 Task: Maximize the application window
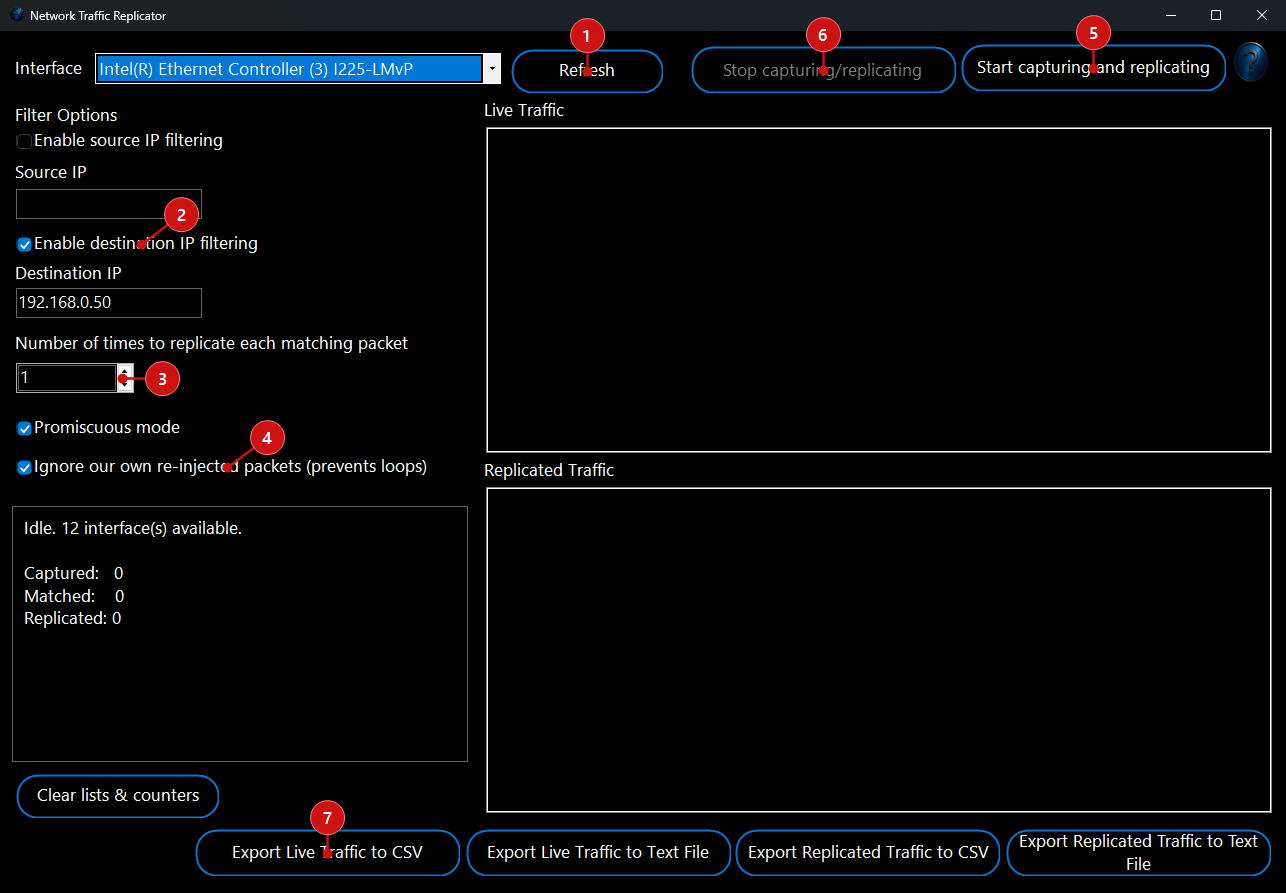tap(1216, 15)
